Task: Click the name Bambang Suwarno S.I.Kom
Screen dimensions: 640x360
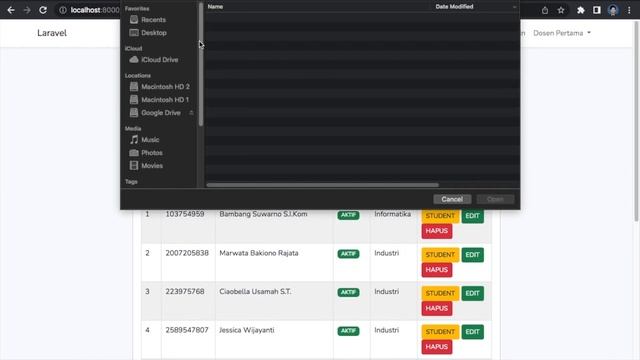Action: pos(263,214)
